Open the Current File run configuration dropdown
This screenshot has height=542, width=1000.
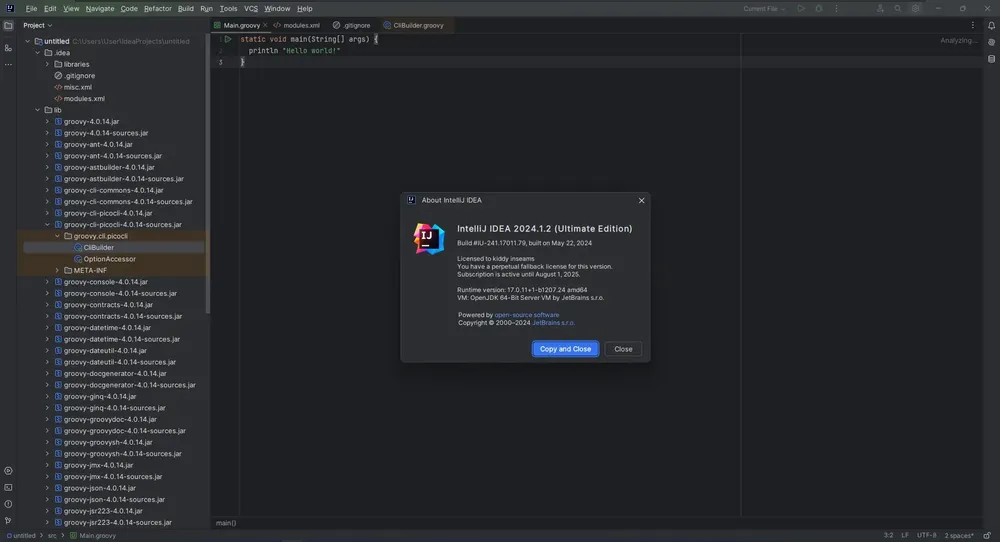pos(764,8)
